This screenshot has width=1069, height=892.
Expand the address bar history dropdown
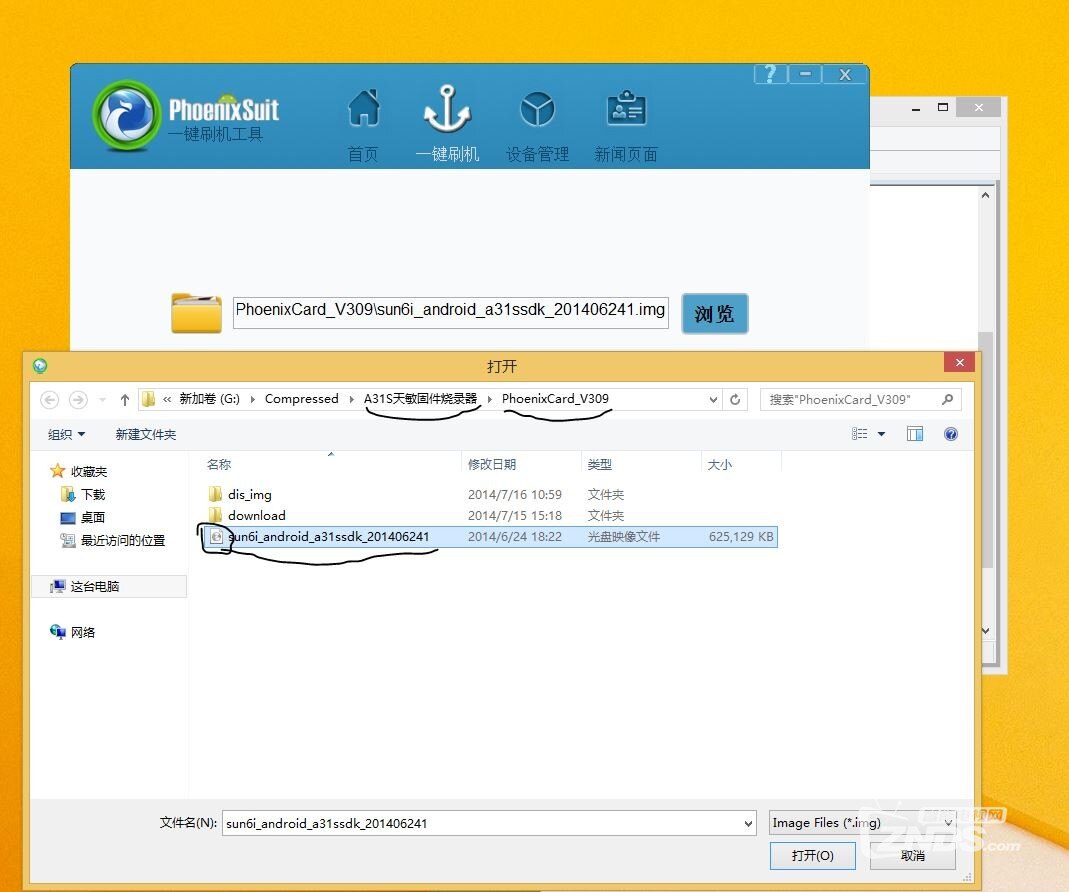(713, 400)
